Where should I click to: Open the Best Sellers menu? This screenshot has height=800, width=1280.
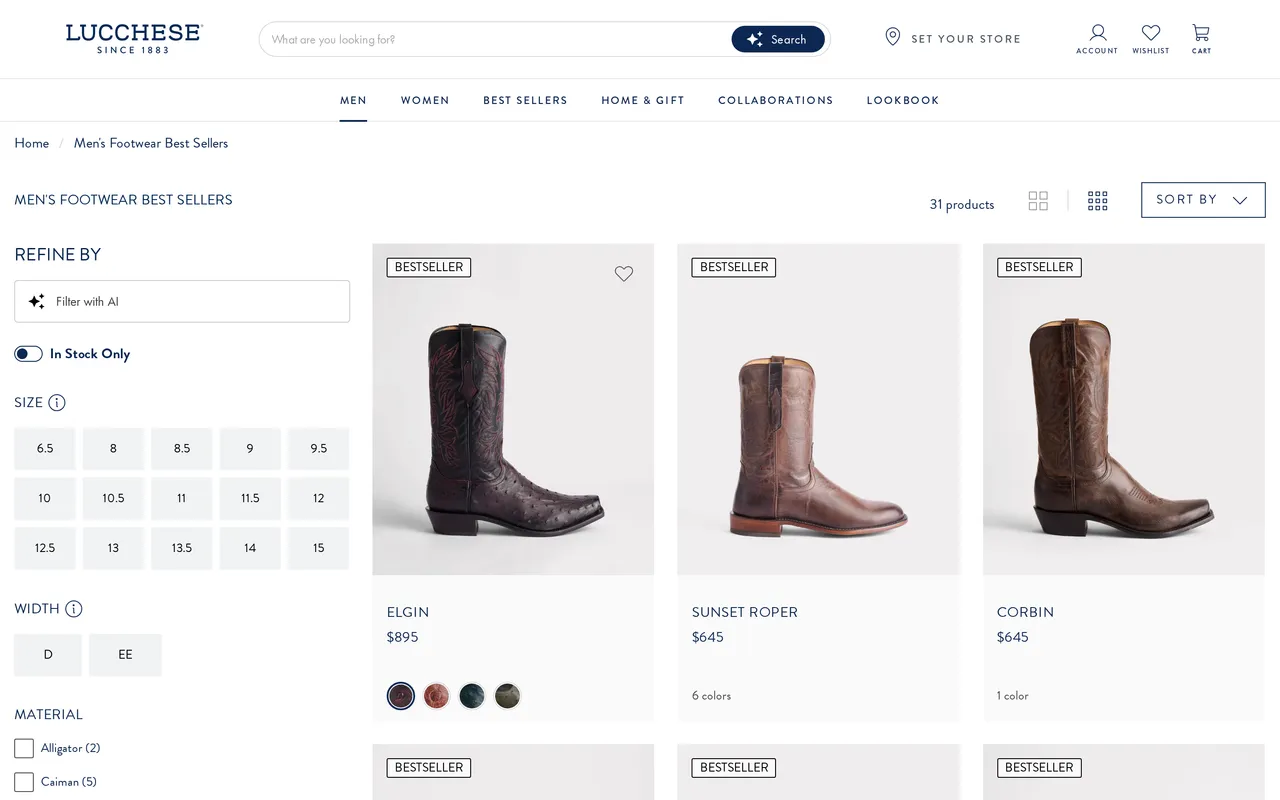pyautogui.click(x=525, y=100)
